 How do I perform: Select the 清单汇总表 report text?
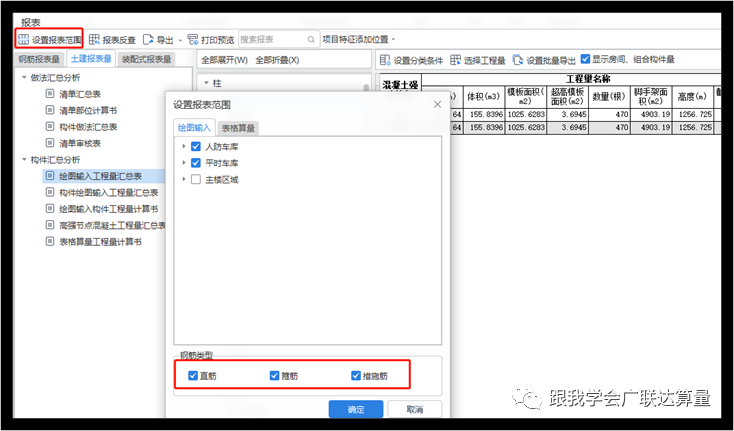[80, 94]
